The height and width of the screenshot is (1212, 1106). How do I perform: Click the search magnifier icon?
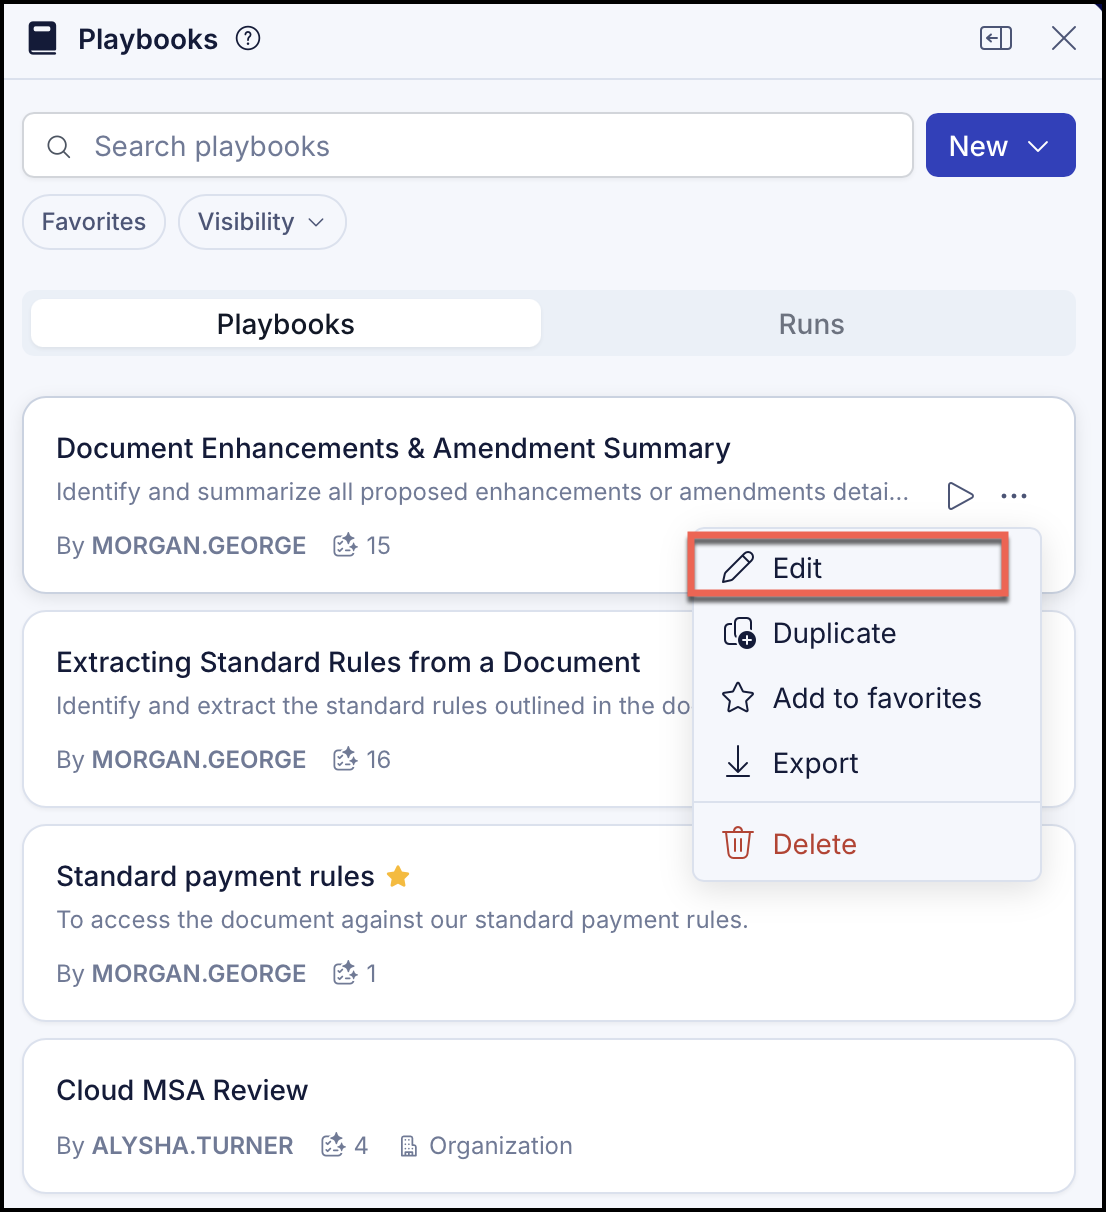coord(59,146)
